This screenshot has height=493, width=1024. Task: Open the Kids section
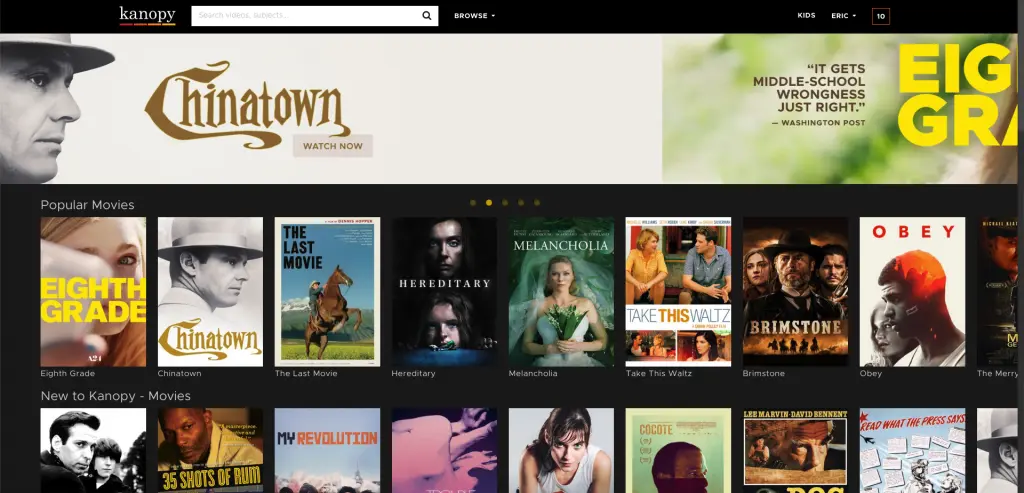click(807, 16)
